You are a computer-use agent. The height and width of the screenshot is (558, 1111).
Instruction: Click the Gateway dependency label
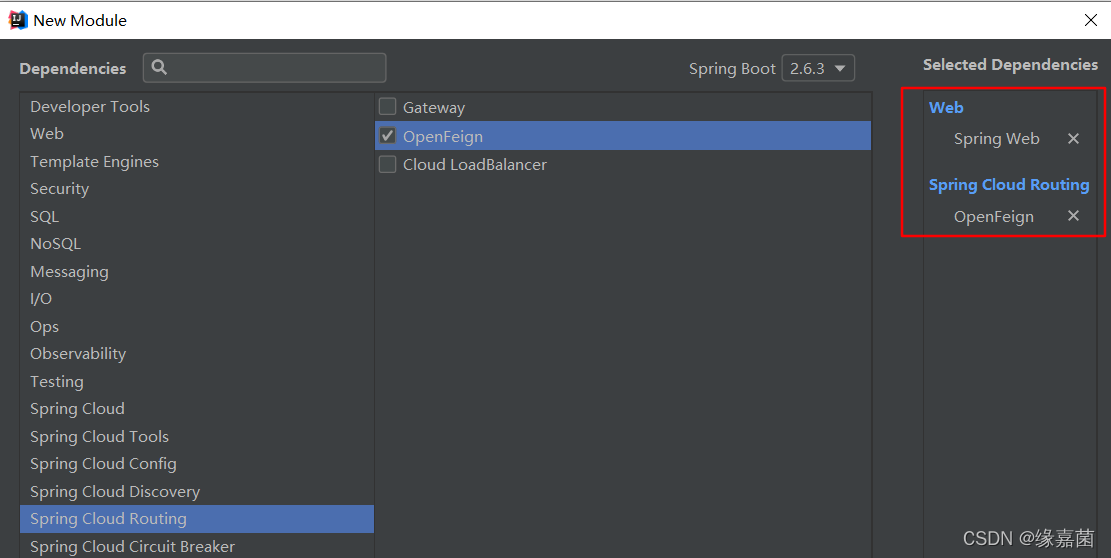(434, 108)
